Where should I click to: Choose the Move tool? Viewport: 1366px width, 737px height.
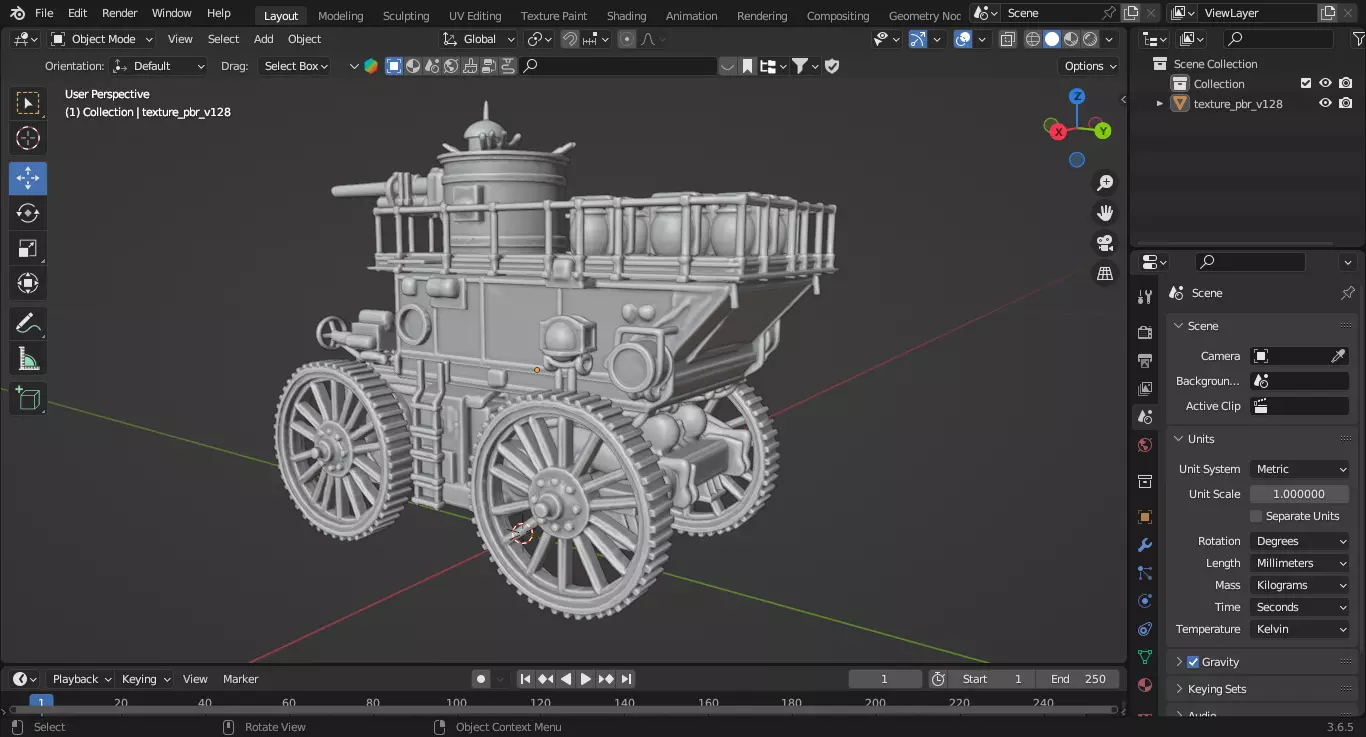click(28, 178)
